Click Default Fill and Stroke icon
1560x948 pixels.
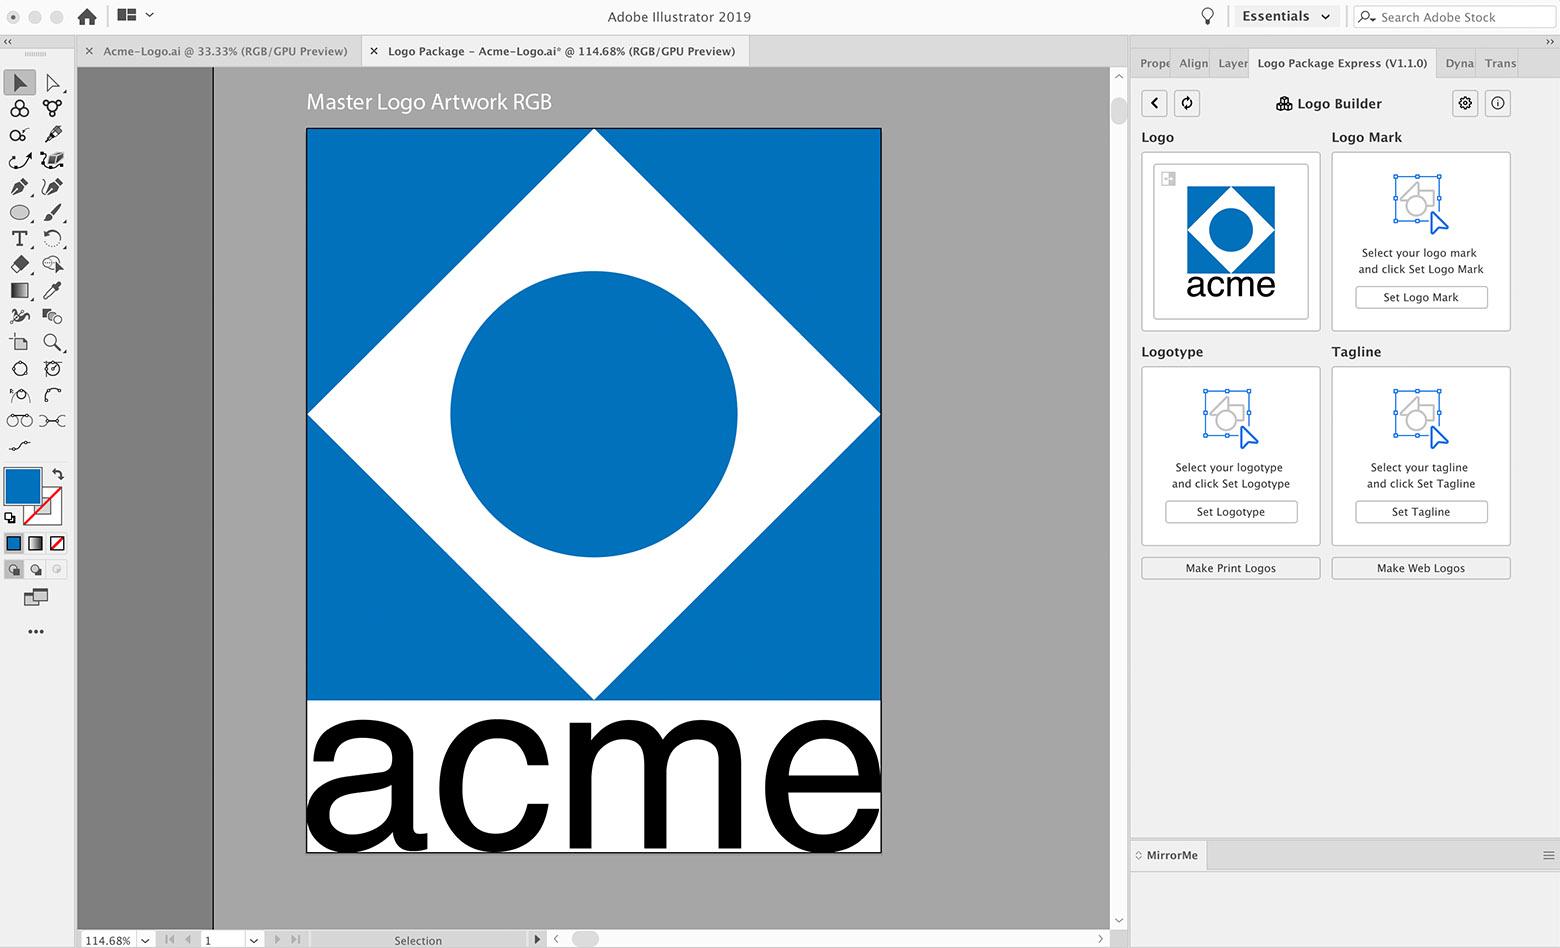(10, 518)
